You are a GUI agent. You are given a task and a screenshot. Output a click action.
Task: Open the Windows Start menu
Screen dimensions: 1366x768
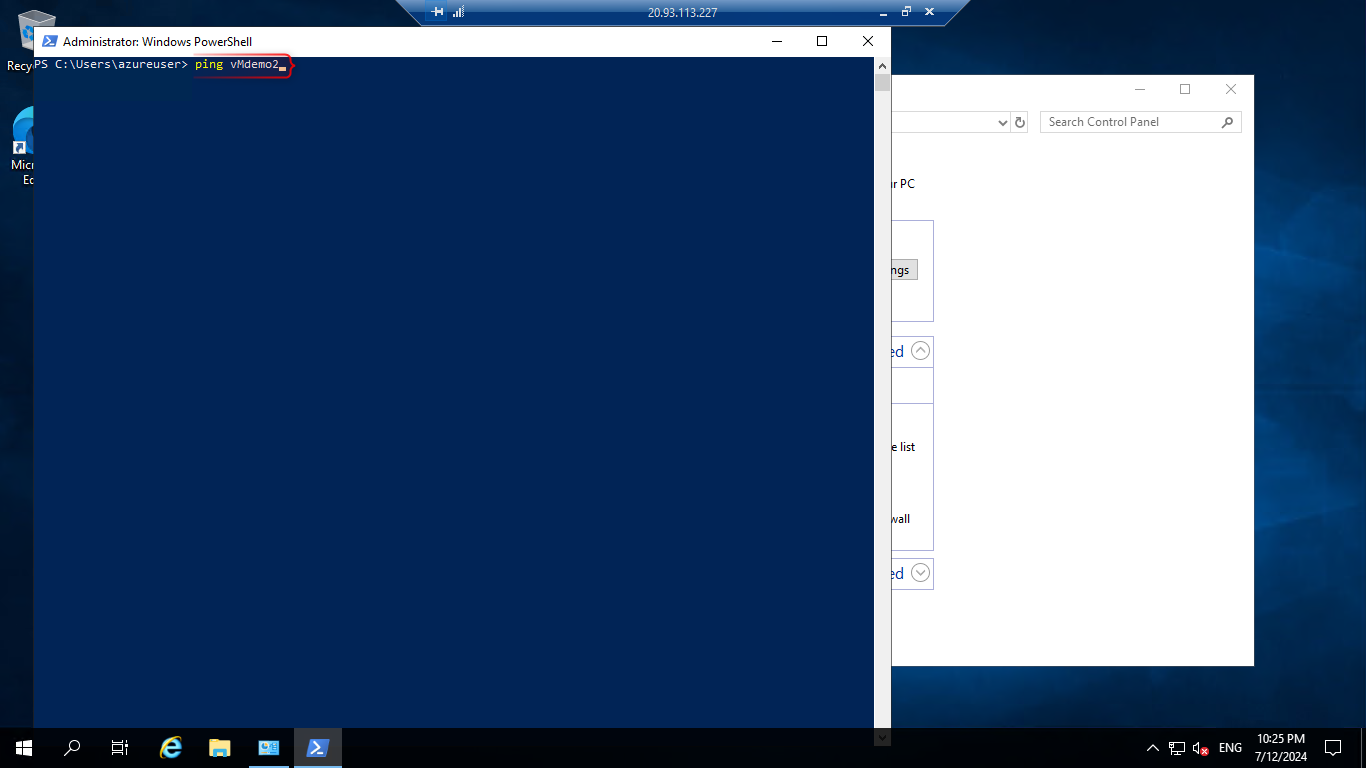(x=24, y=747)
